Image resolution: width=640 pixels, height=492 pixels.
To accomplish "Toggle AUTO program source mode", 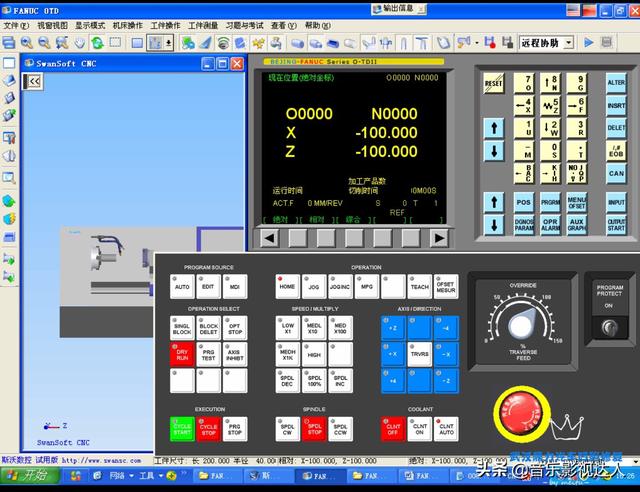I will (182, 286).
